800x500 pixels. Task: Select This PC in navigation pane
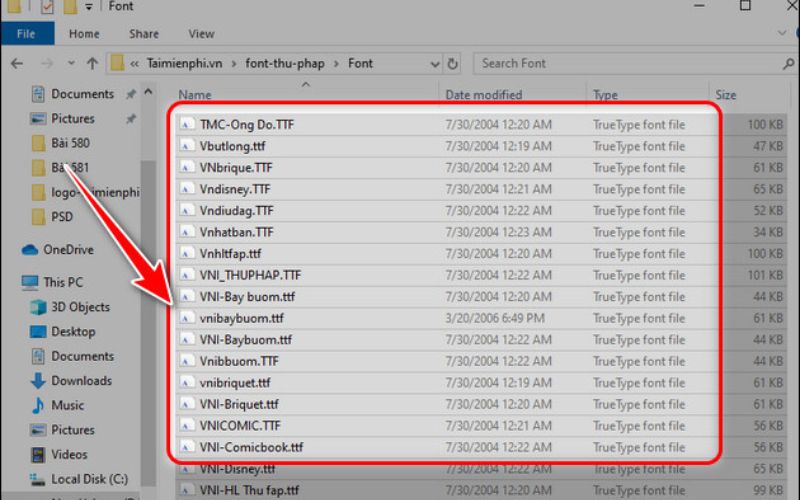tap(63, 282)
